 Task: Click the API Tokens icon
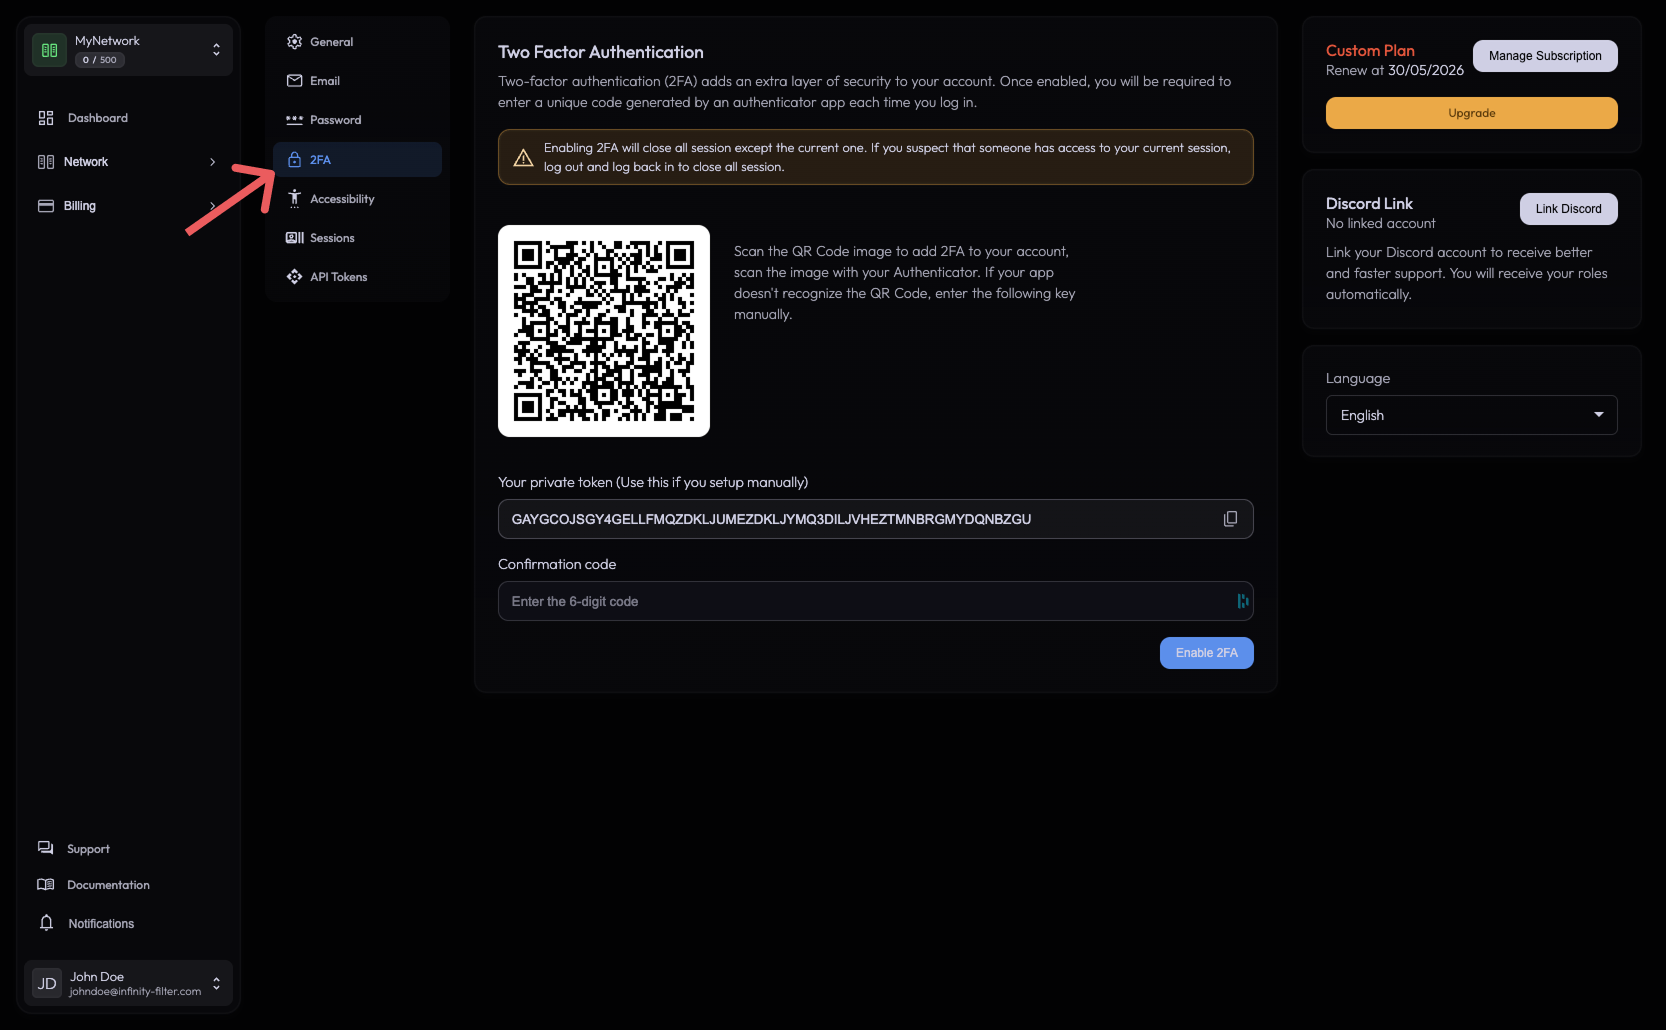(294, 277)
